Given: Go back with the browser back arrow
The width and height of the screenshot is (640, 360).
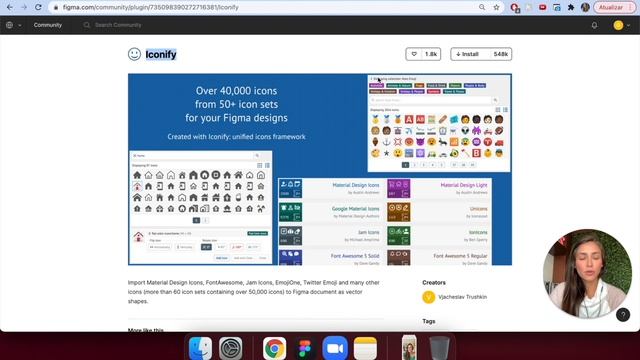Looking at the screenshot, I should click(10, 7).
